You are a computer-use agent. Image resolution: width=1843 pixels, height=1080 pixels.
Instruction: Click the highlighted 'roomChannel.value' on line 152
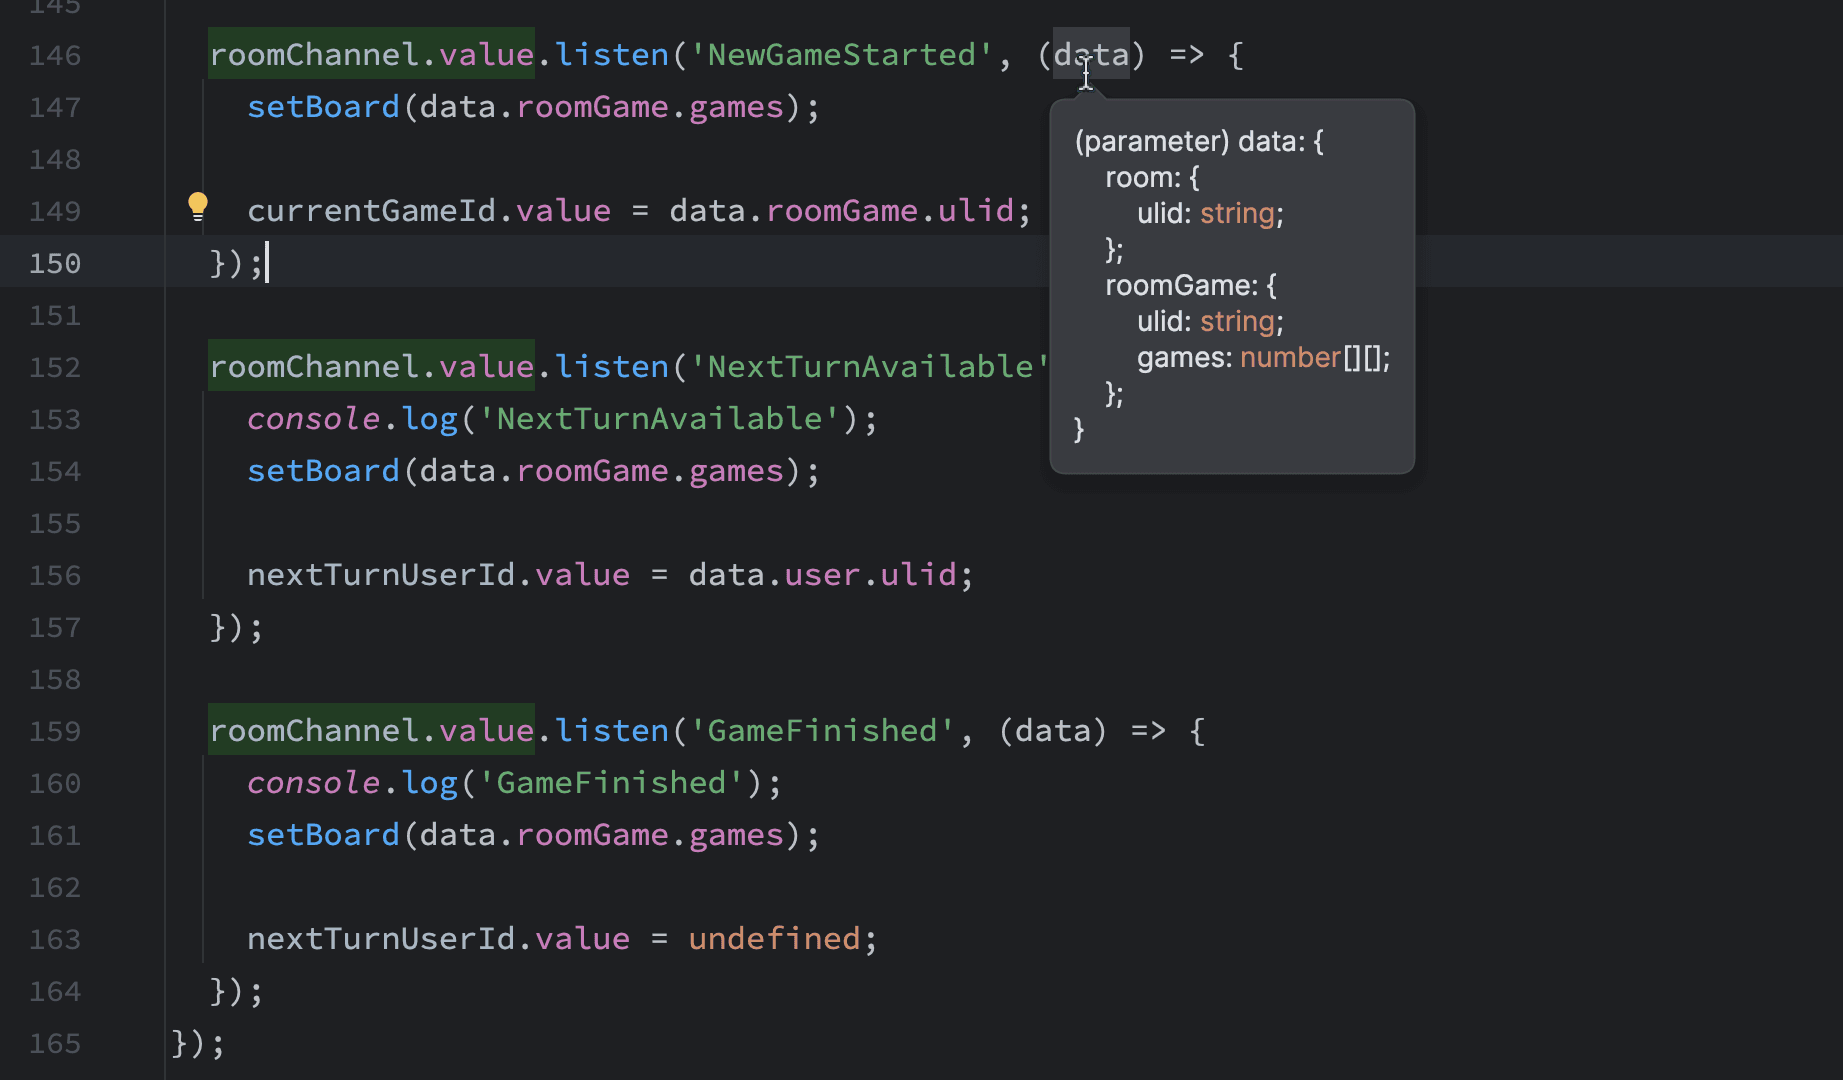(x=370, y=366)
